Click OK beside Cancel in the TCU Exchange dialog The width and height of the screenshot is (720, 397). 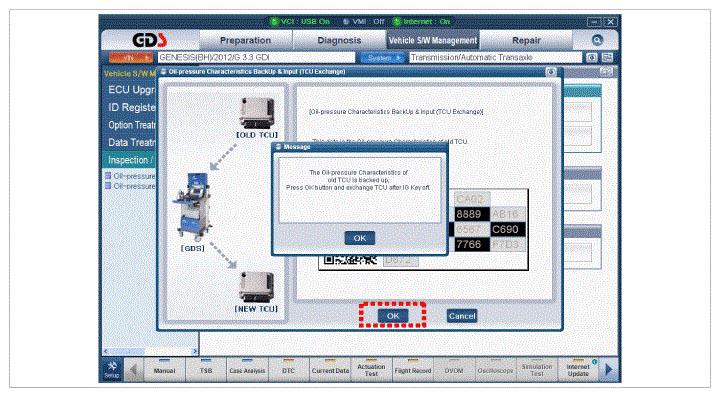[x=393, y=316]
